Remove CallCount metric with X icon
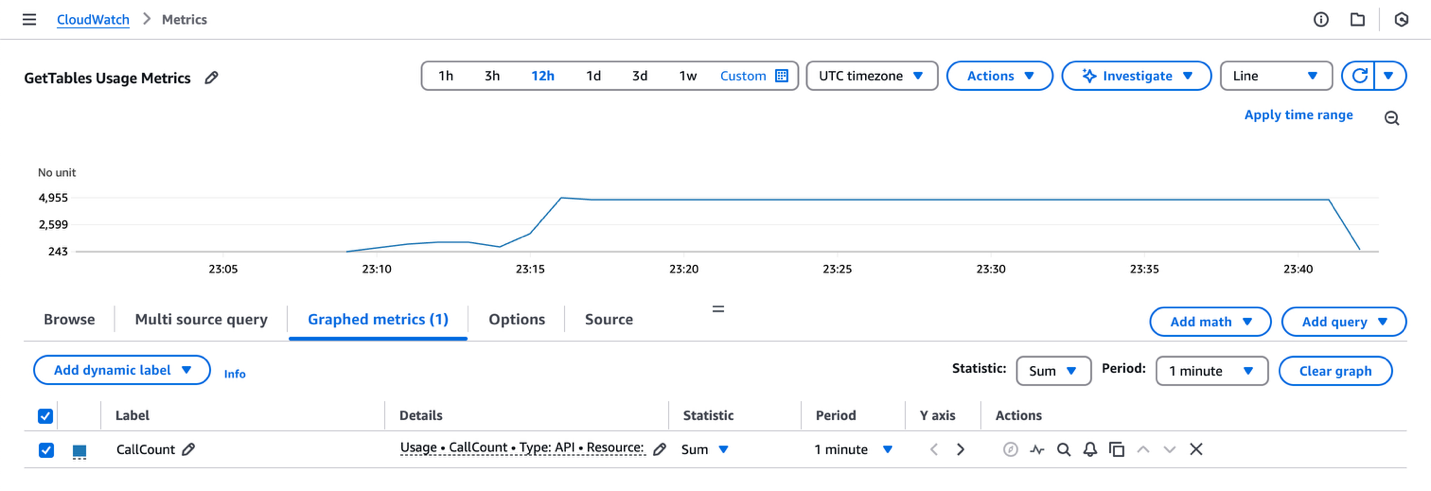This screenshot has width=1431, height=491. pos(1195,450)
